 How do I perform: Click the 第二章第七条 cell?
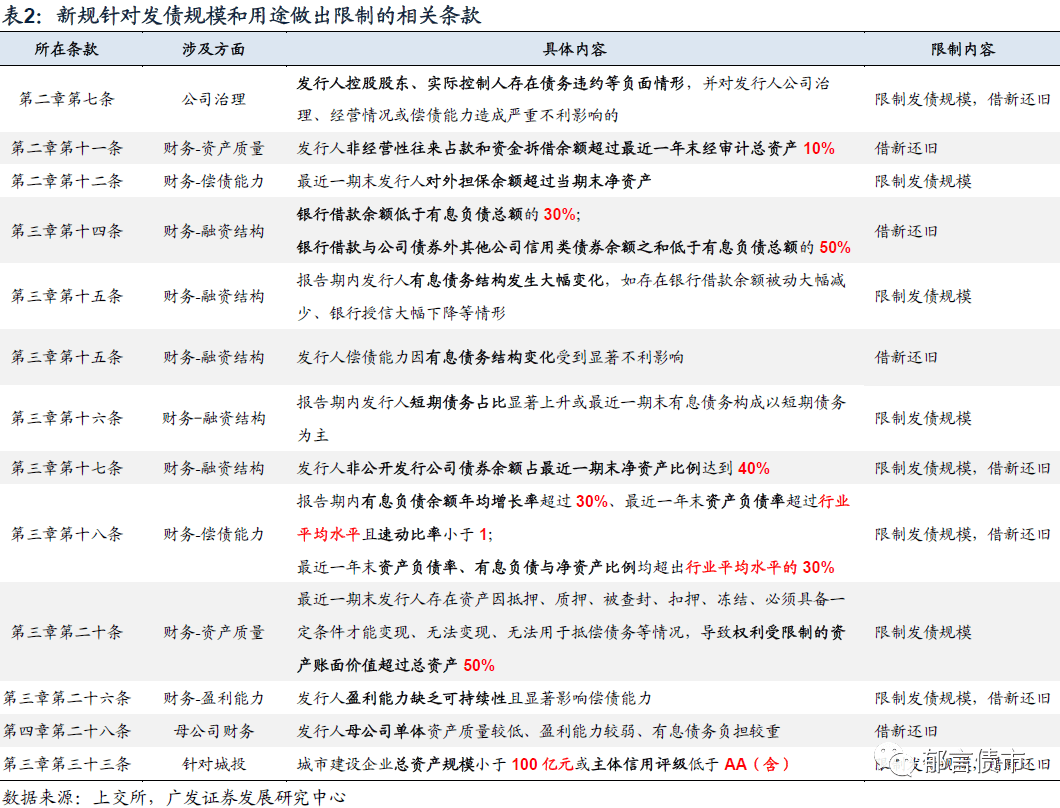click(66, 99)
